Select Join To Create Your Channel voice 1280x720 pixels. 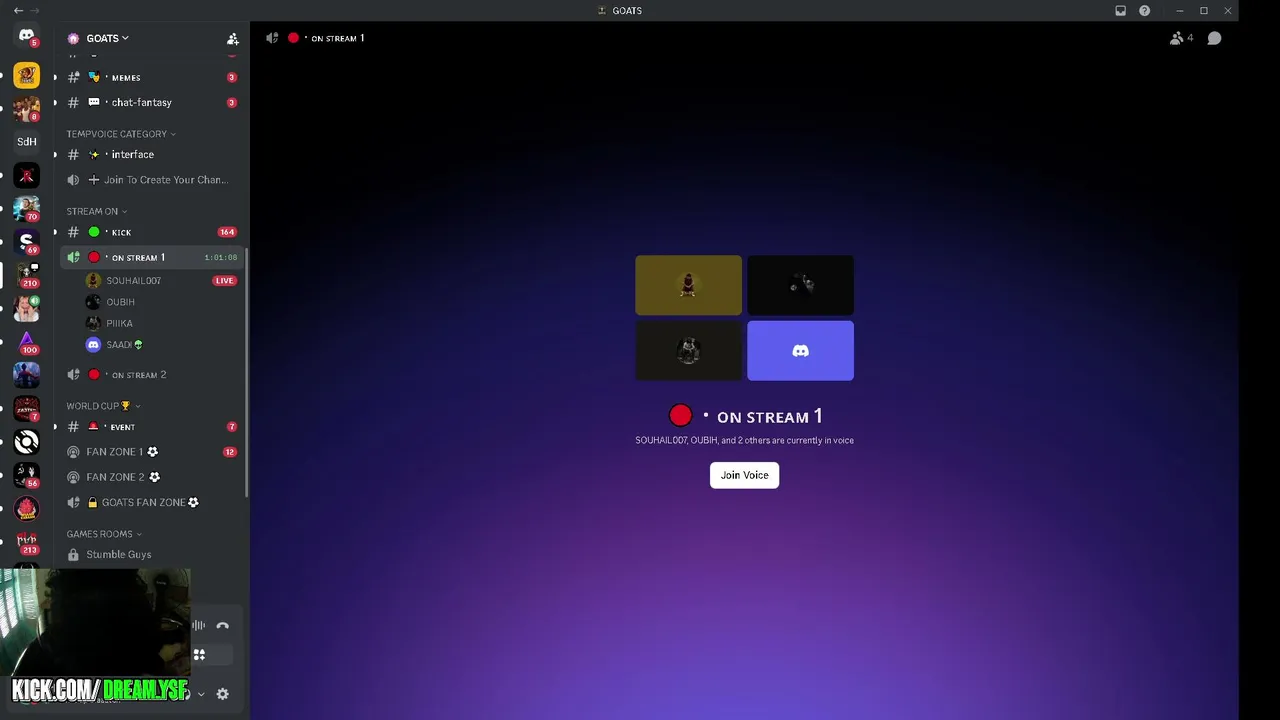[150, 180]
